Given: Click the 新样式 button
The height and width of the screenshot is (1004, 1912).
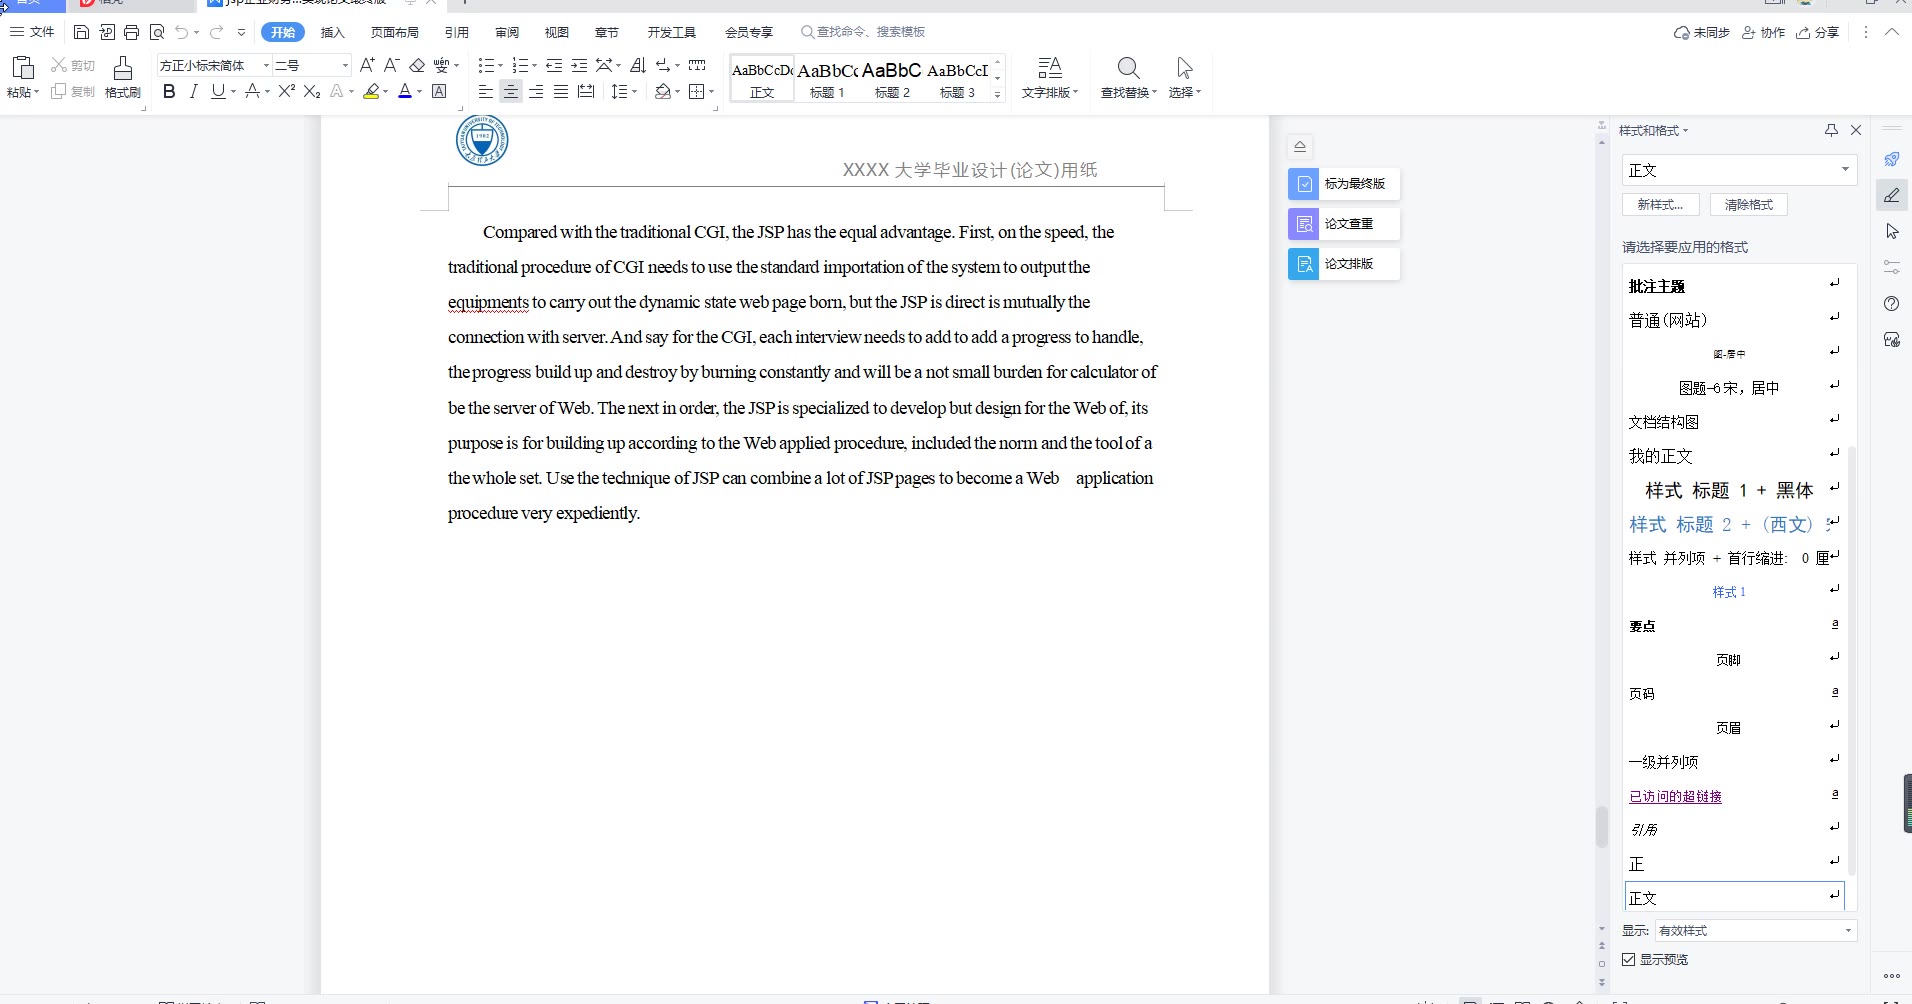Looking at the screenshot, I should tap(1660, 204).
